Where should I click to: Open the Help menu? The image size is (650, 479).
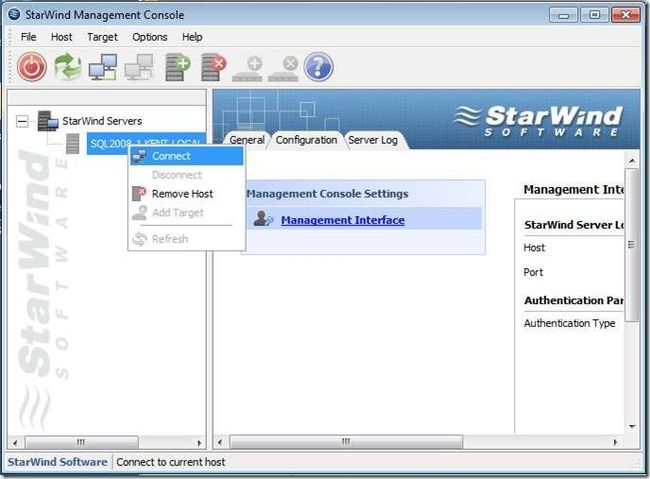pos(192,37)
